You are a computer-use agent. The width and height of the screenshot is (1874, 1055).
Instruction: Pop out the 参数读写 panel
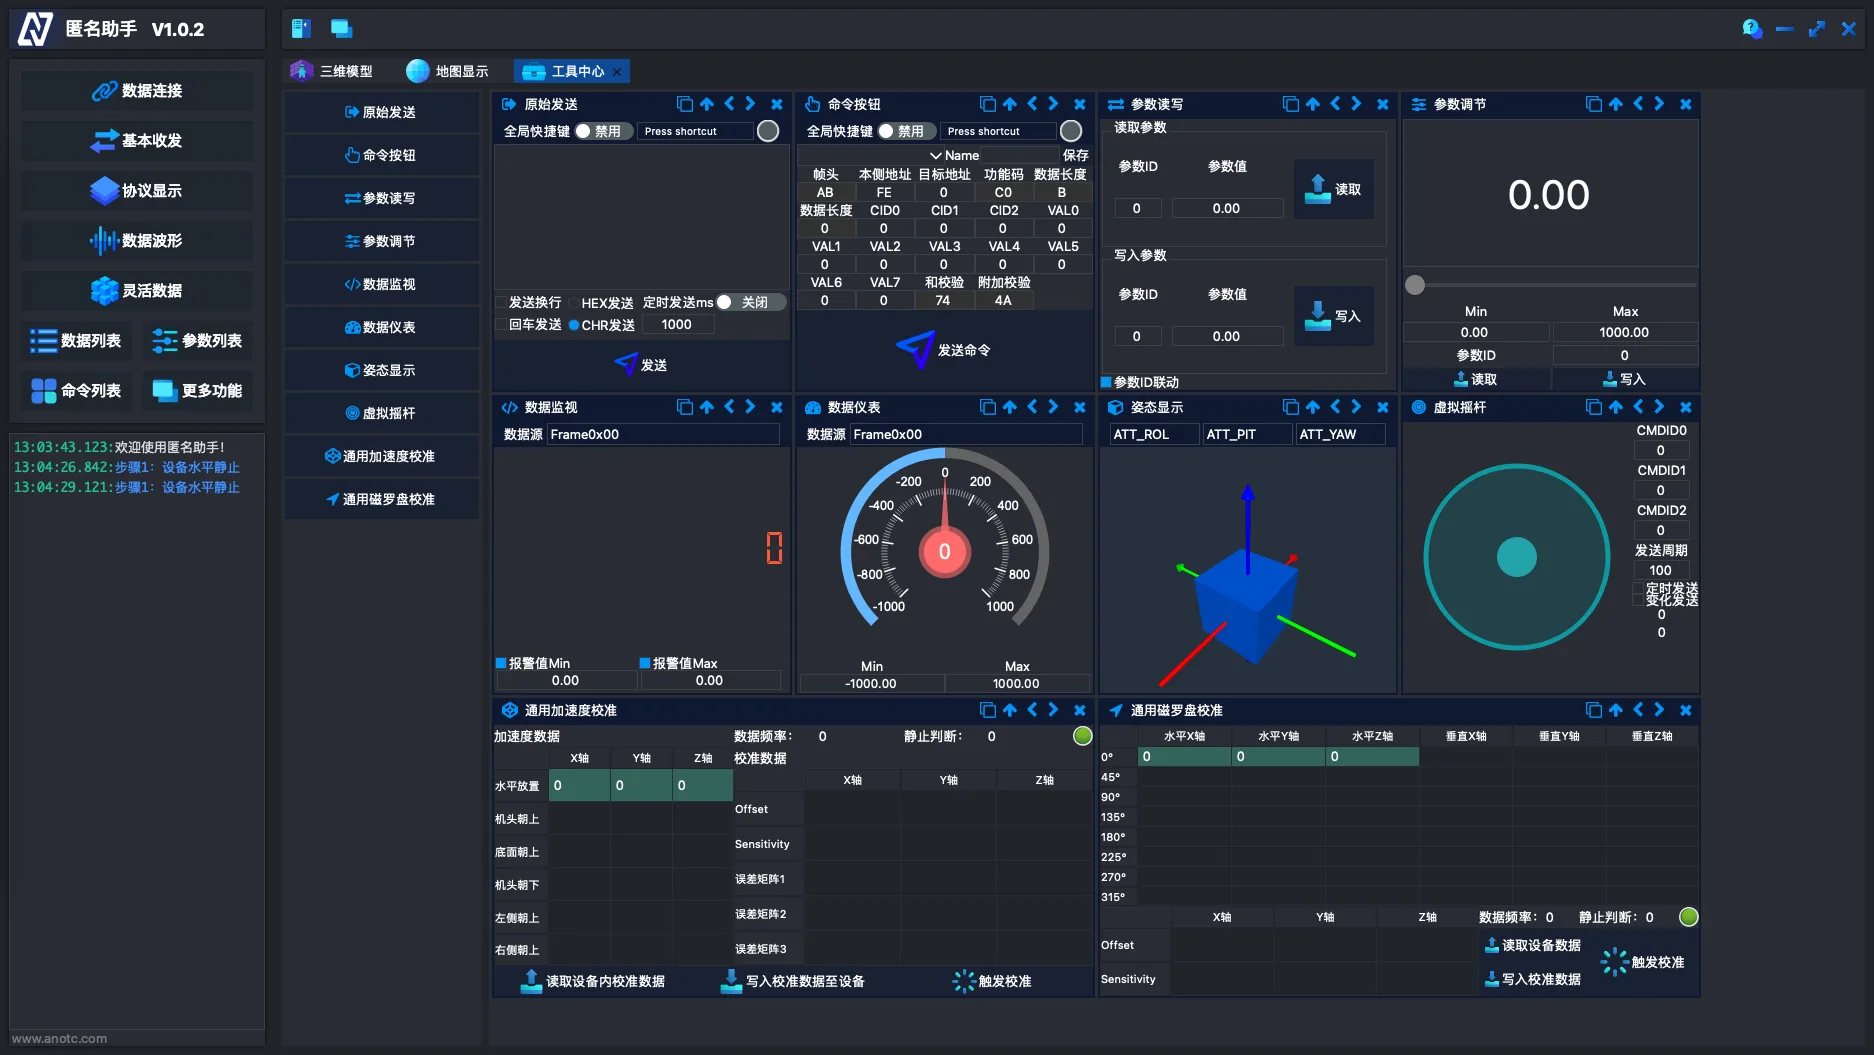click(1291, 104)
